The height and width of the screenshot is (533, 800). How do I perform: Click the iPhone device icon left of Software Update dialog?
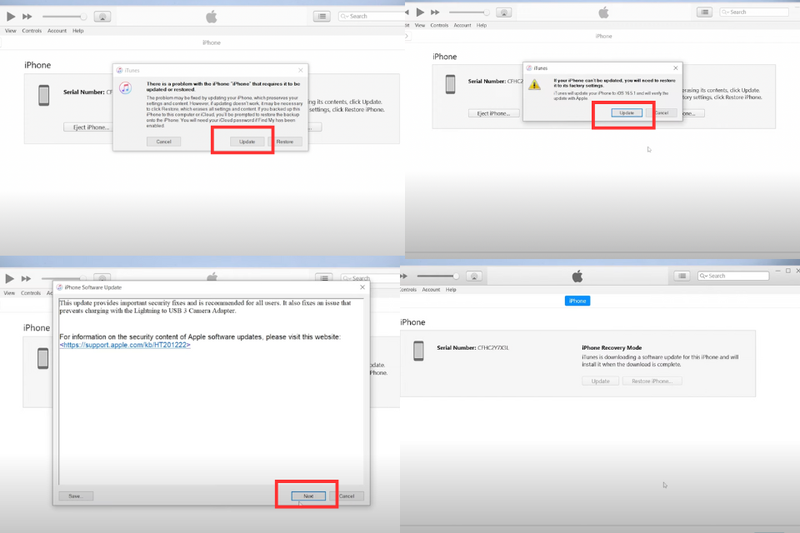43,359
